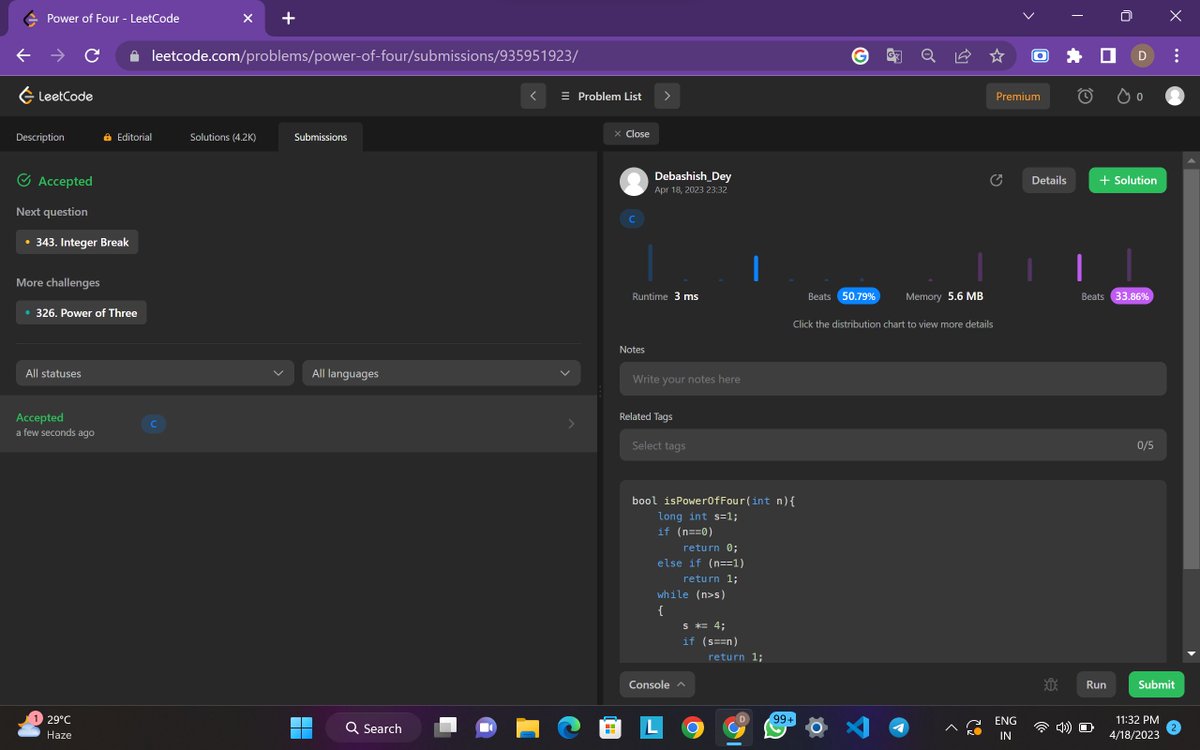This screenshot has height=750, width=1200.
Task: Show hidden system tray icons chevron
Action: point(950,728)
